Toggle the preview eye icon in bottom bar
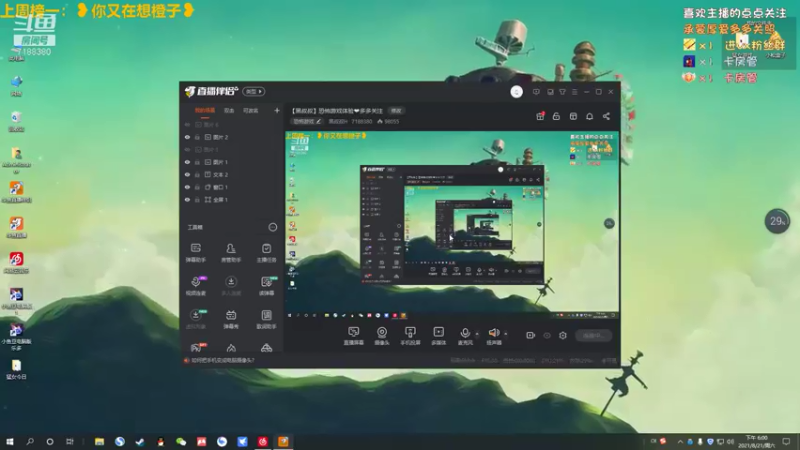 point(547,335)
